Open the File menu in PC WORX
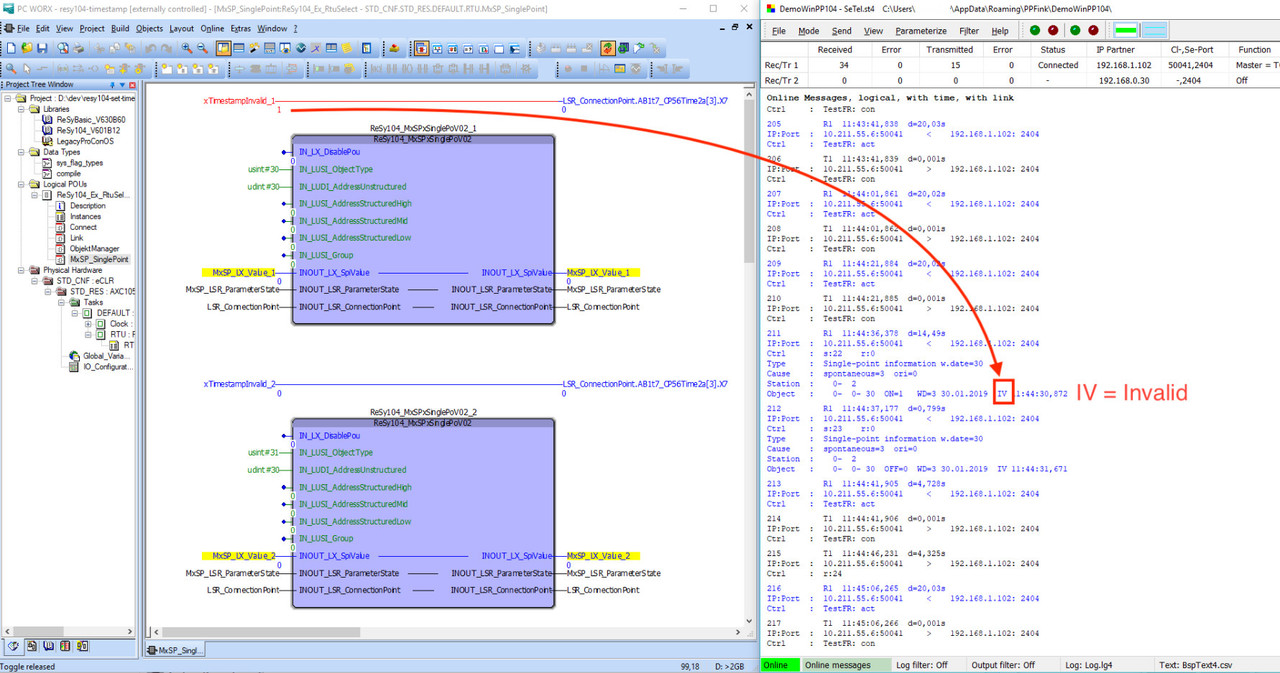This screenshot has height=673, width=1280. point(23,28)
